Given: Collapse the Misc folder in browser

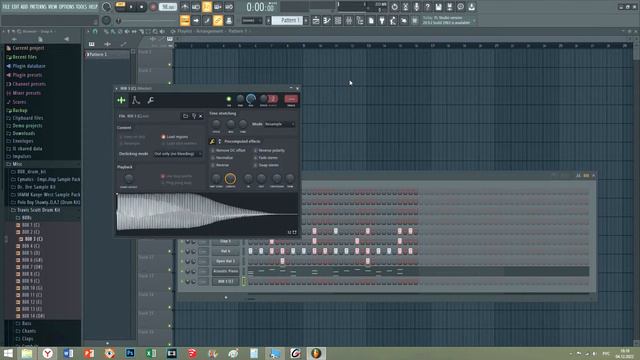Looking at the screenshot, I should (14, 164).
